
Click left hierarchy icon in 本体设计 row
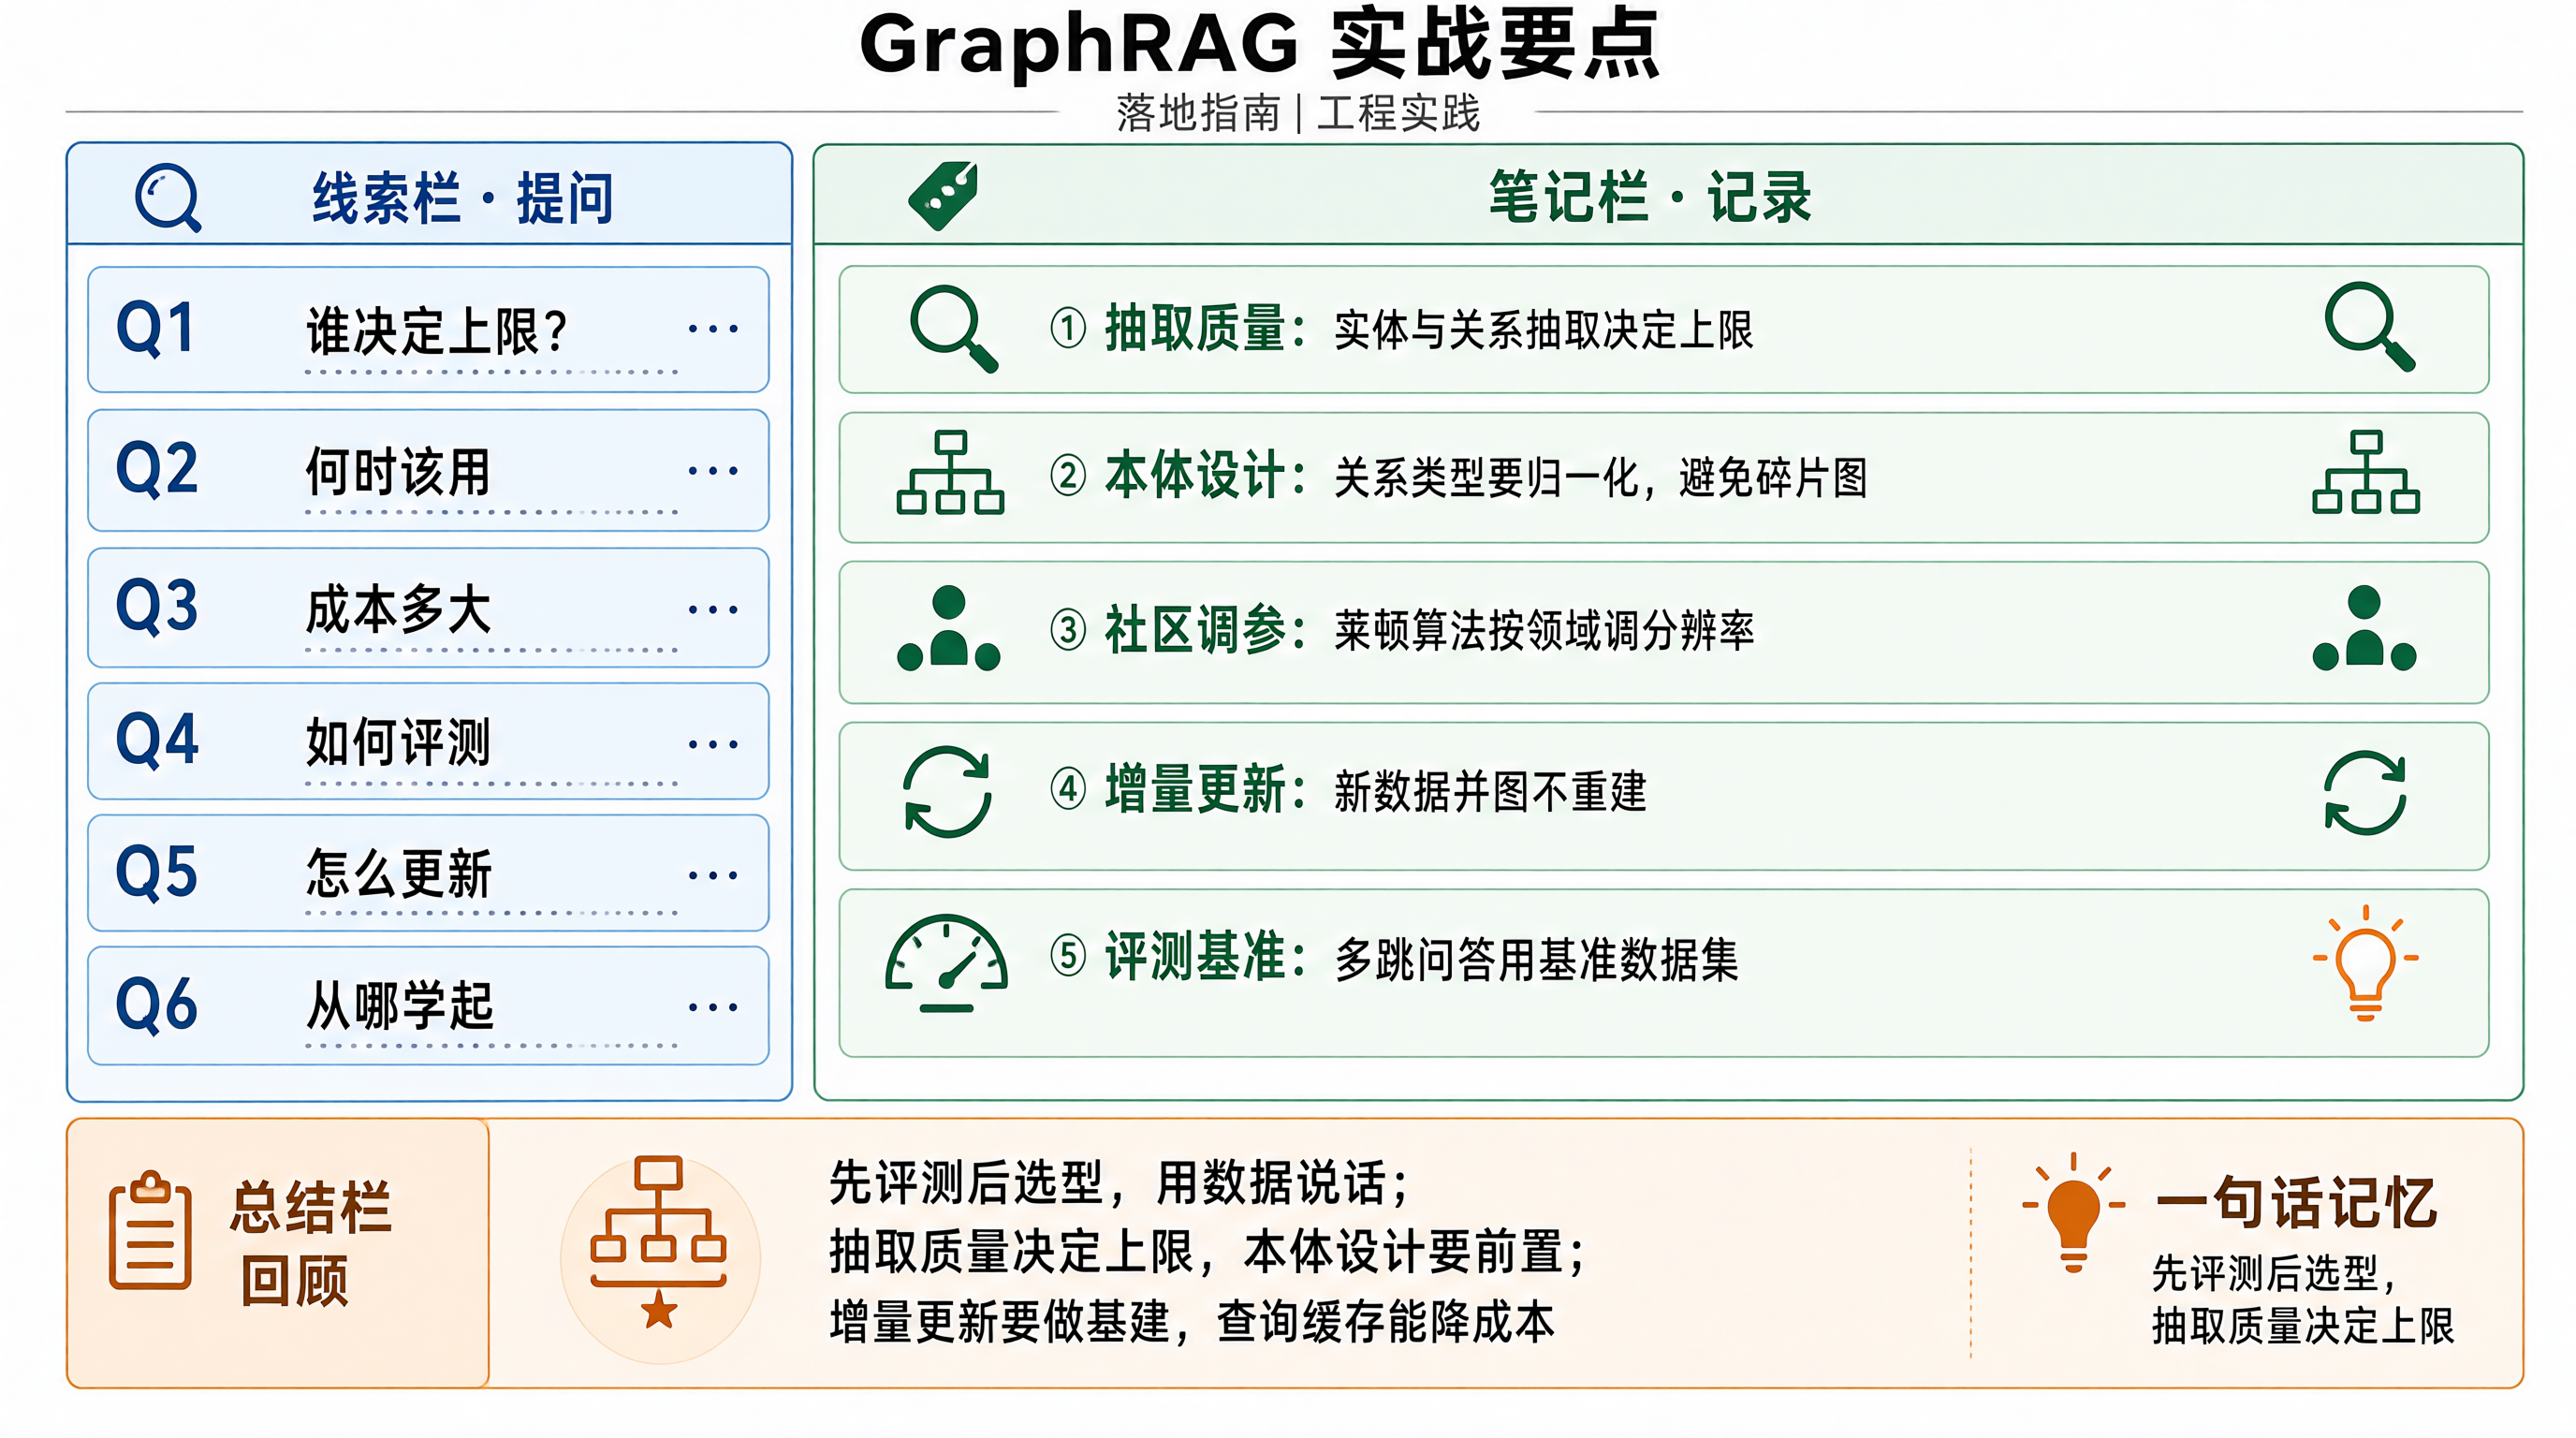(x=950, y=473)
